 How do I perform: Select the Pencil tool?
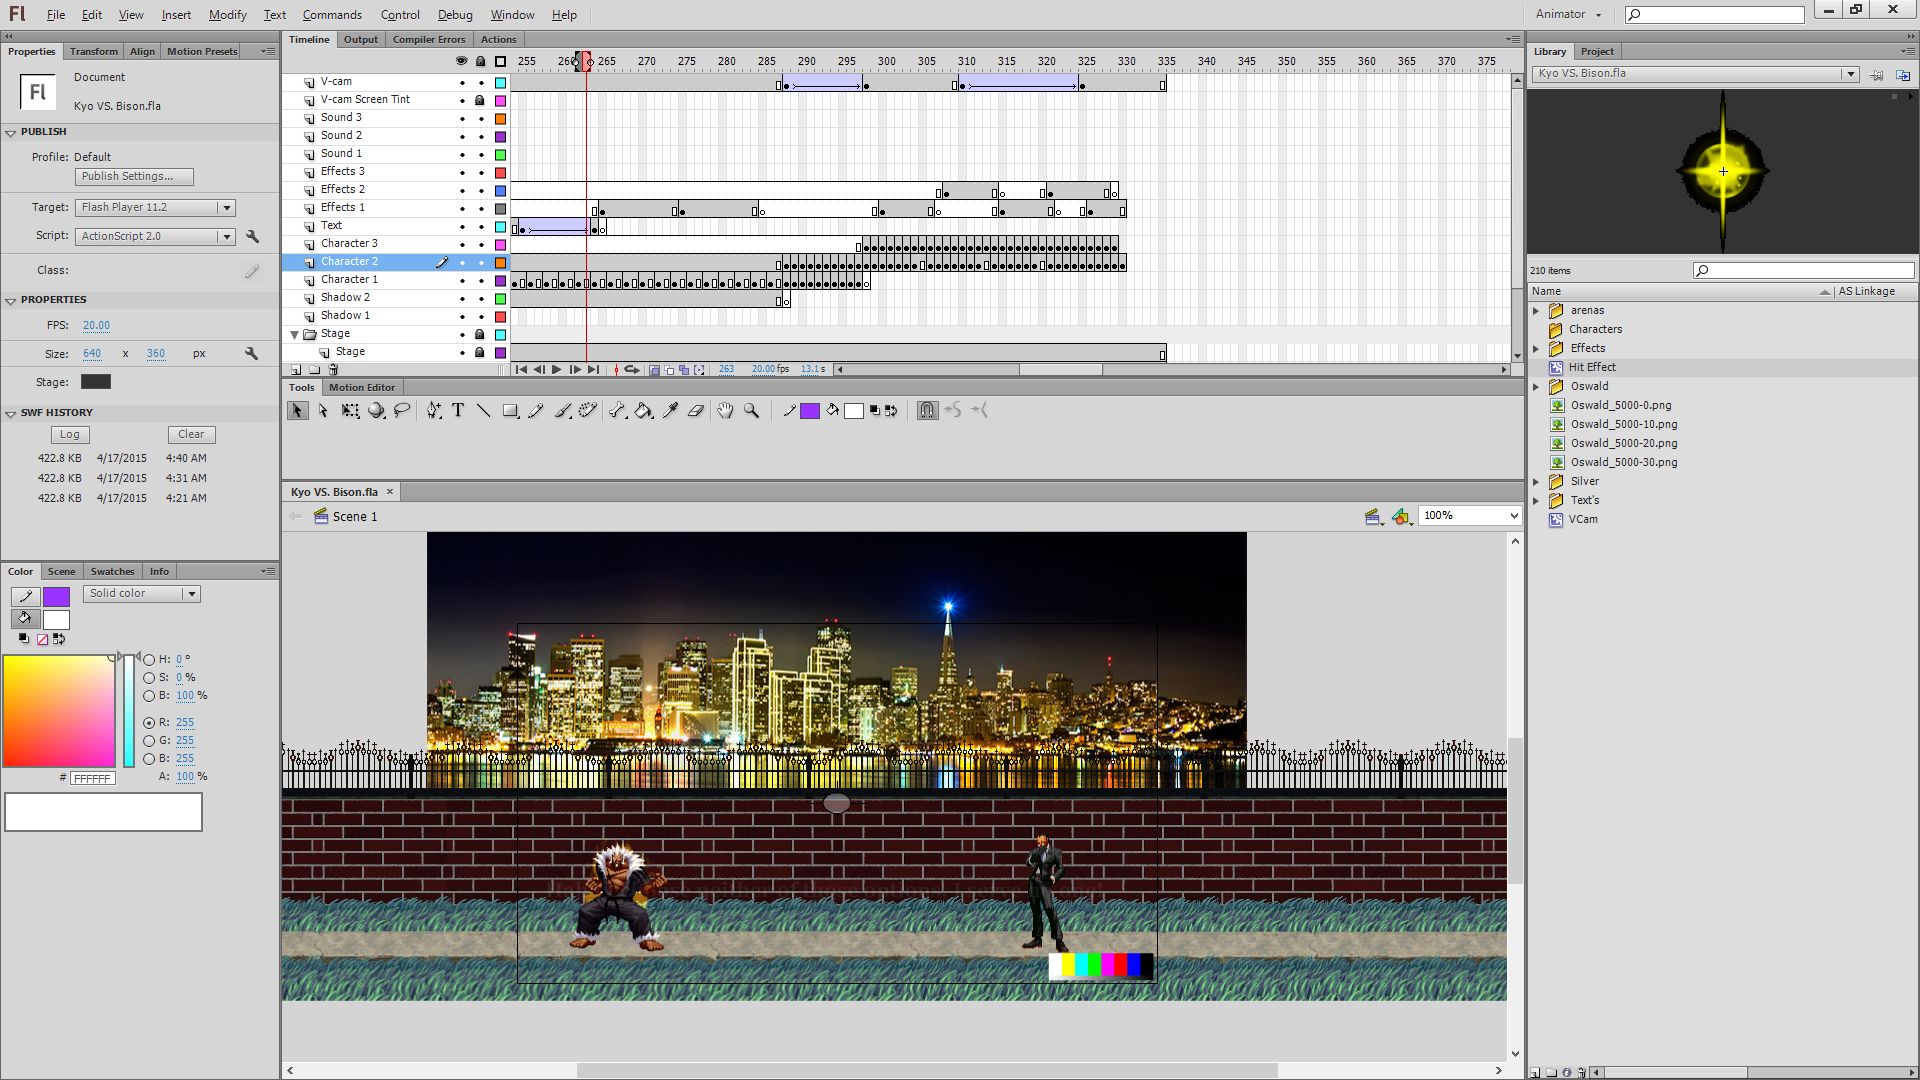[x=536, y=410]
